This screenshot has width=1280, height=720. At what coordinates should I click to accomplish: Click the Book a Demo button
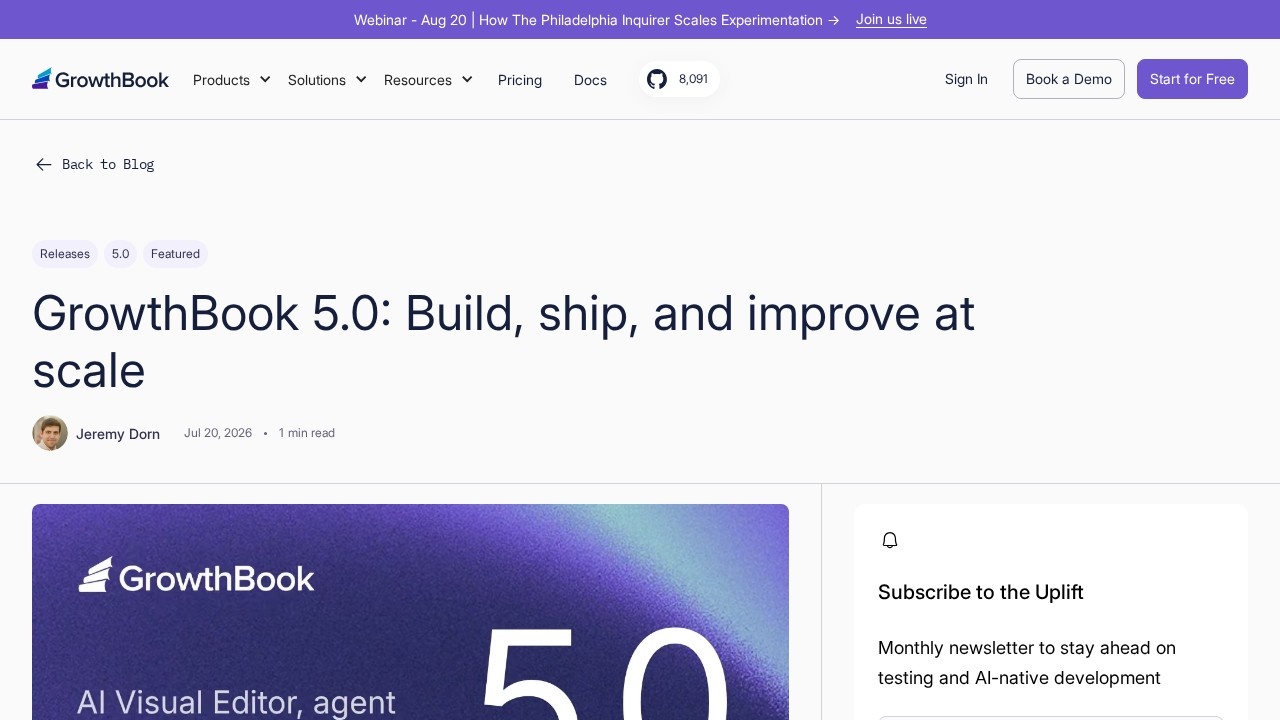point(1069,79)
